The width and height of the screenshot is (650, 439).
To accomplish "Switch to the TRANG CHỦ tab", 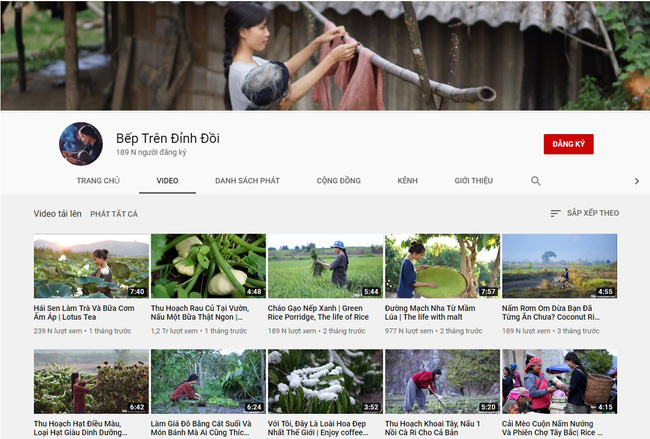I will coord(98,181).
